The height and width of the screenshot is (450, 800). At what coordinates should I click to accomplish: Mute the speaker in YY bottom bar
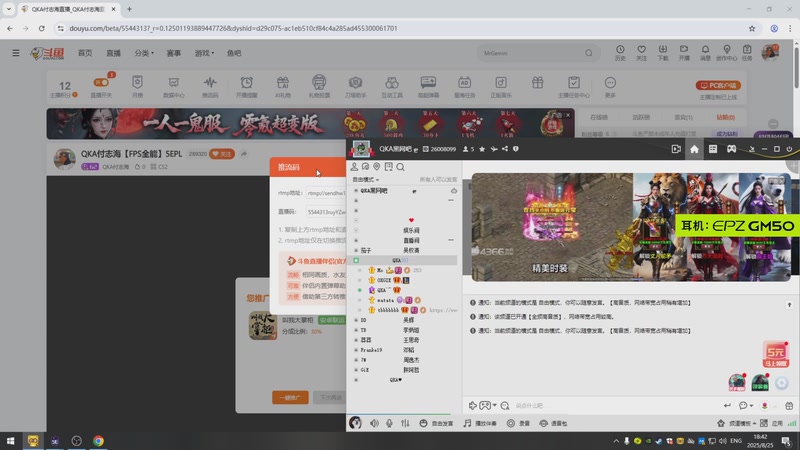click(374, 423)
